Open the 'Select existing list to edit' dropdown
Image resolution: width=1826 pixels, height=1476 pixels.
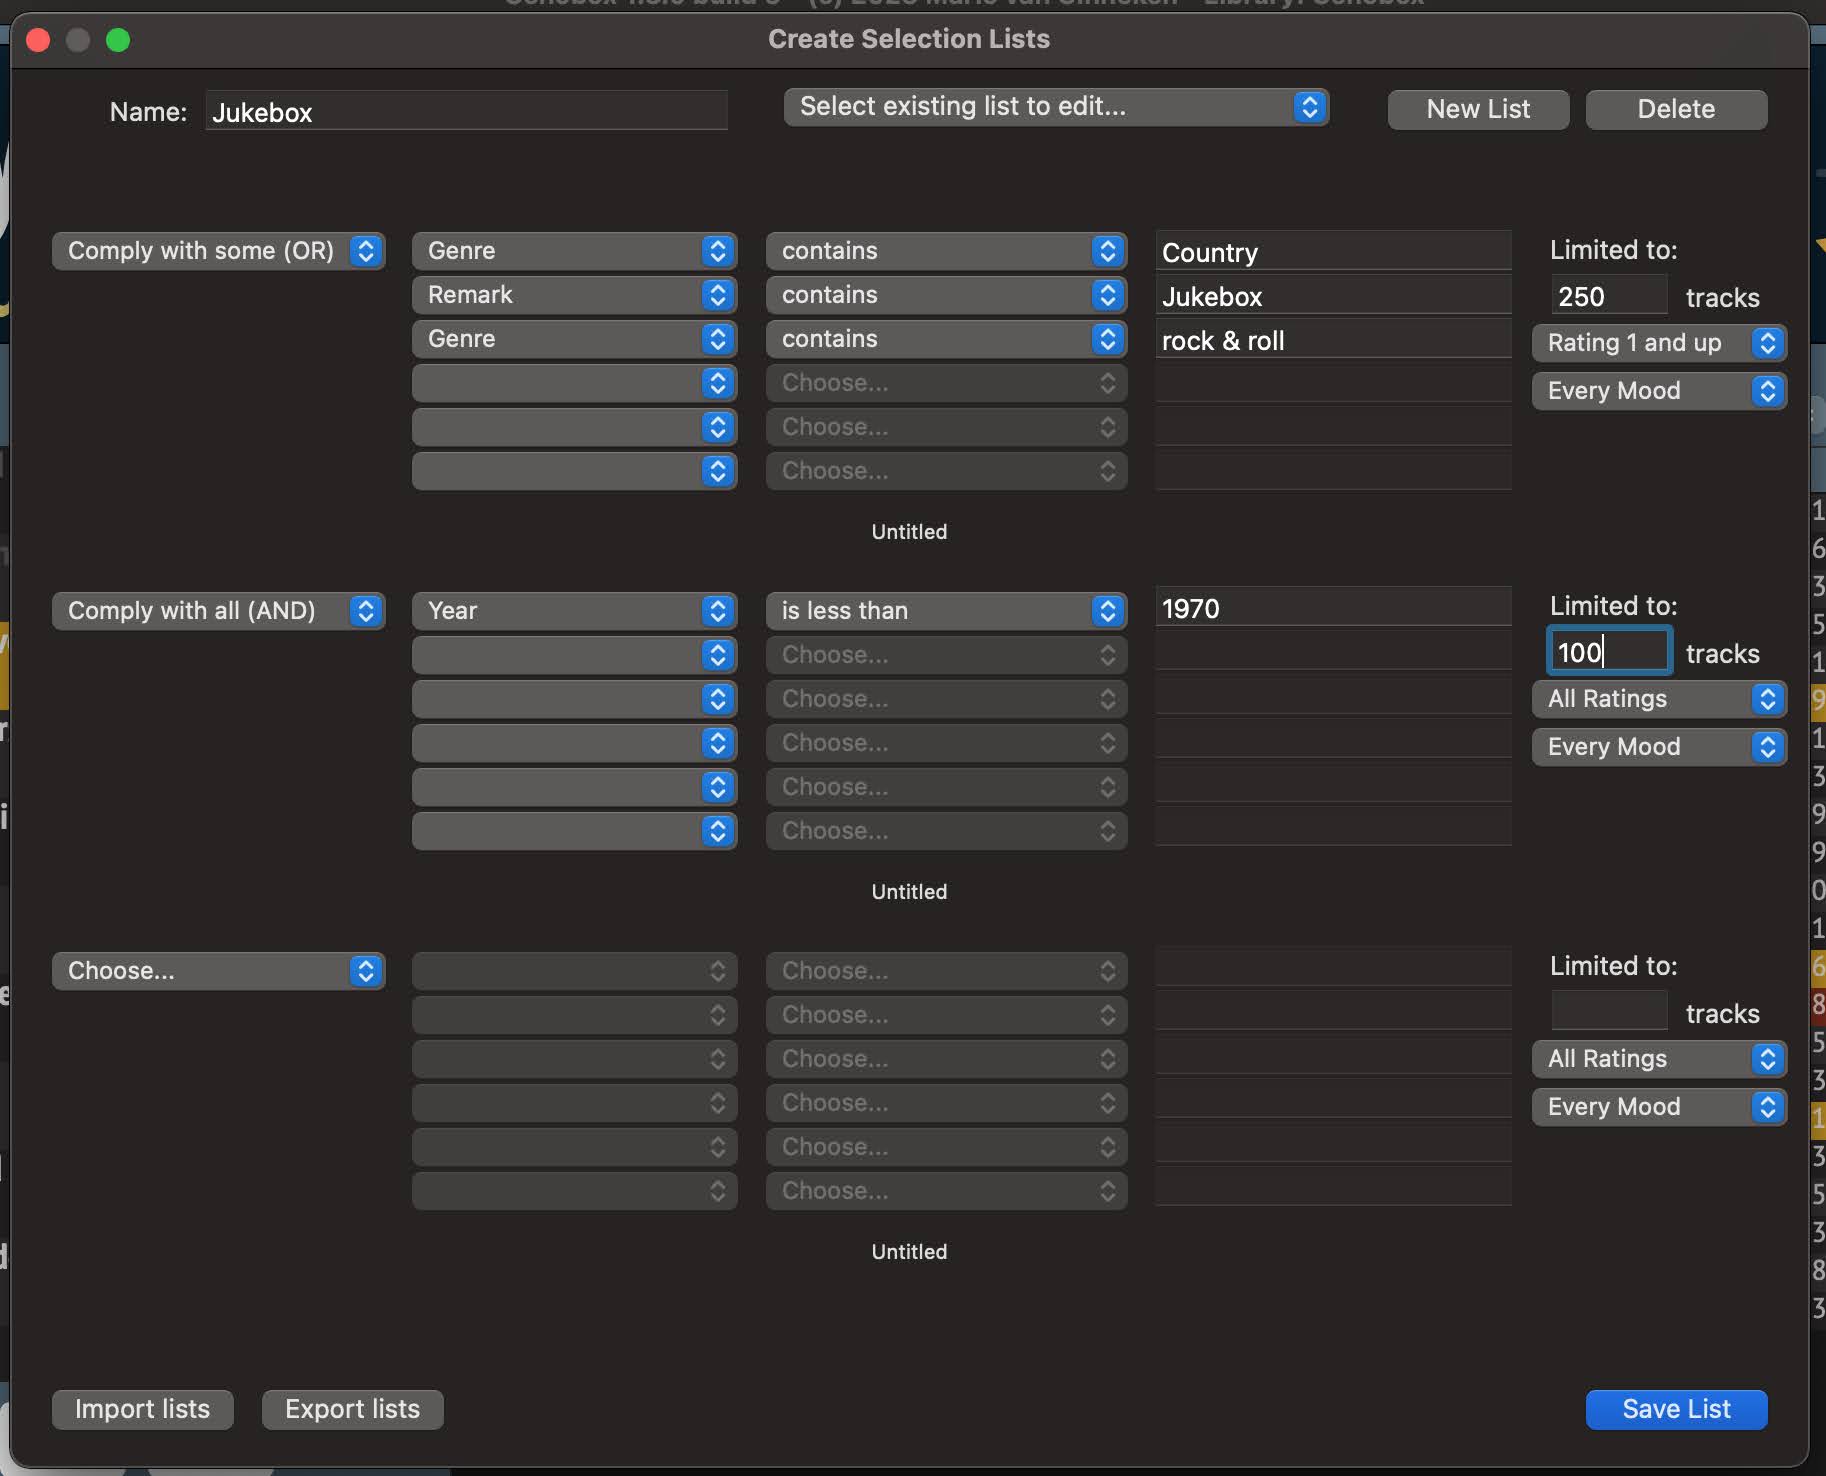1055,107
